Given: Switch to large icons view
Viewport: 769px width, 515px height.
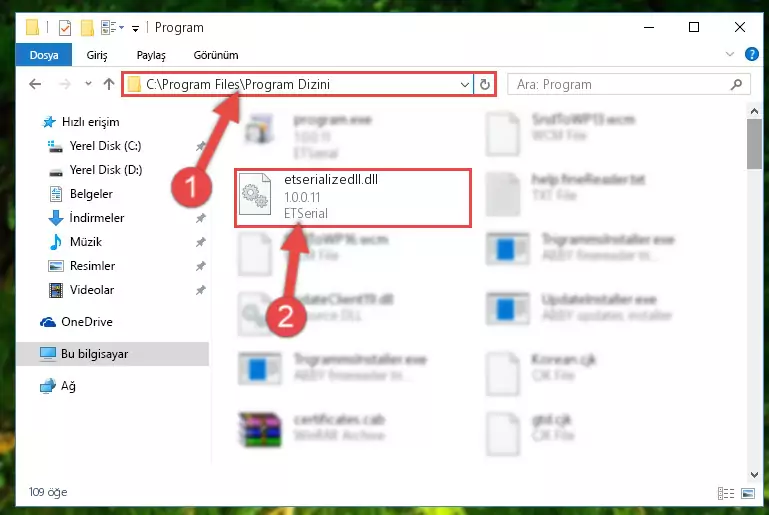Looking at the screenshot, I should (748, 493).
